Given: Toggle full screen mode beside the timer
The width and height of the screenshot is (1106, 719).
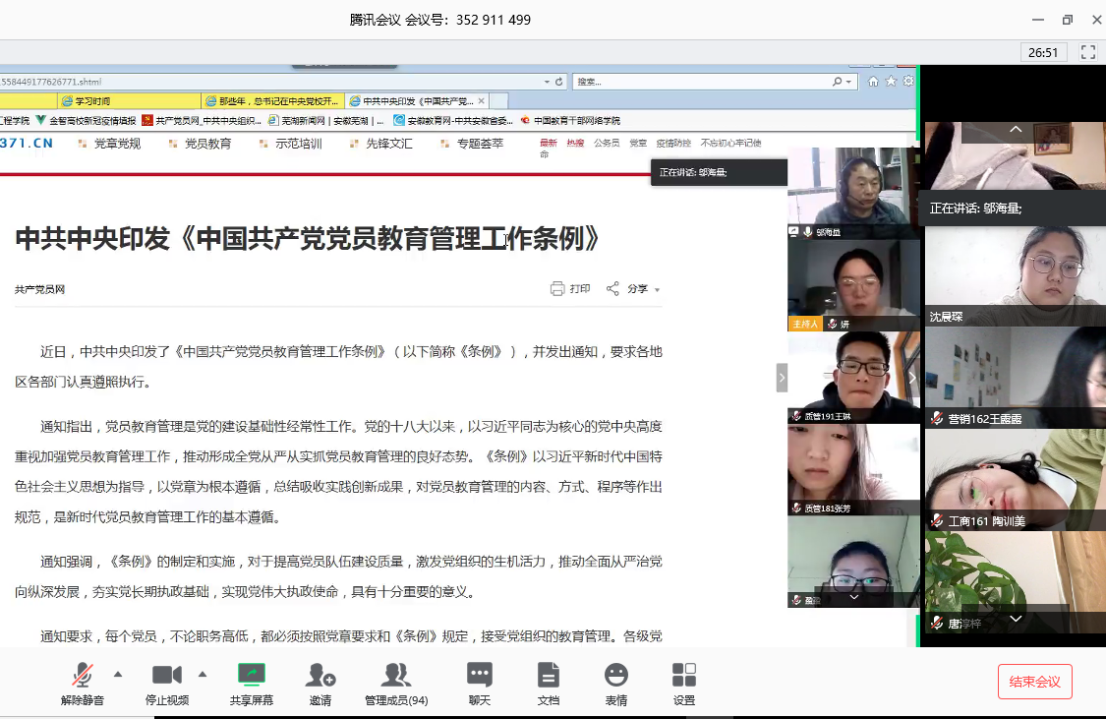Looking at the screenshot, I should pos(1088,53).
